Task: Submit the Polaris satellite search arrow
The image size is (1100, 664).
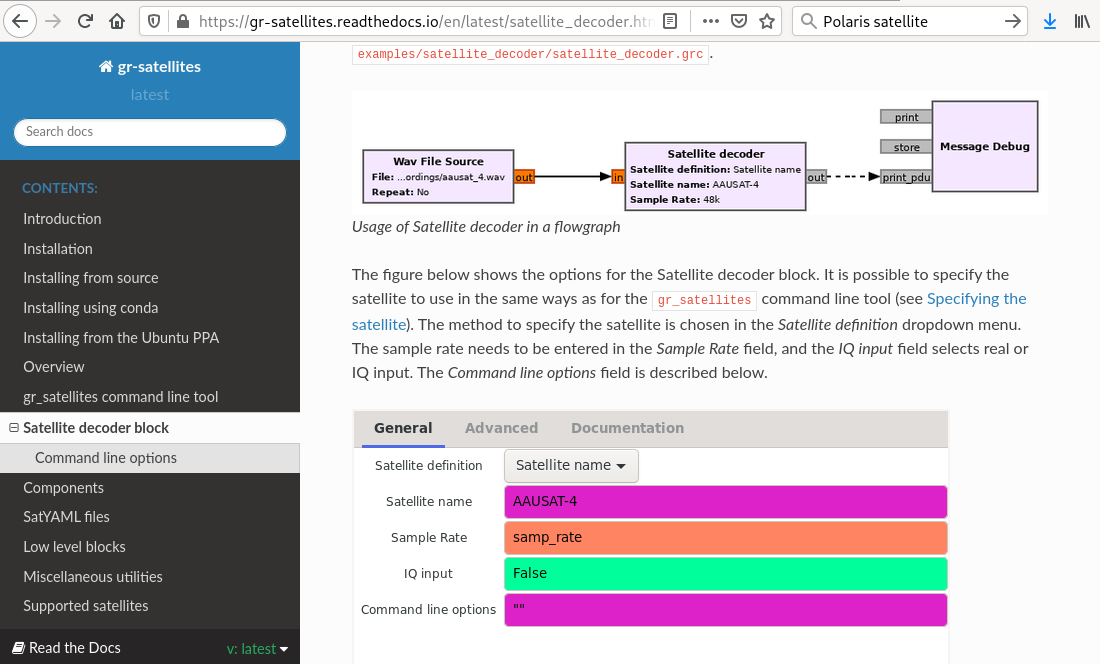Action: [x=1012, y=22]
